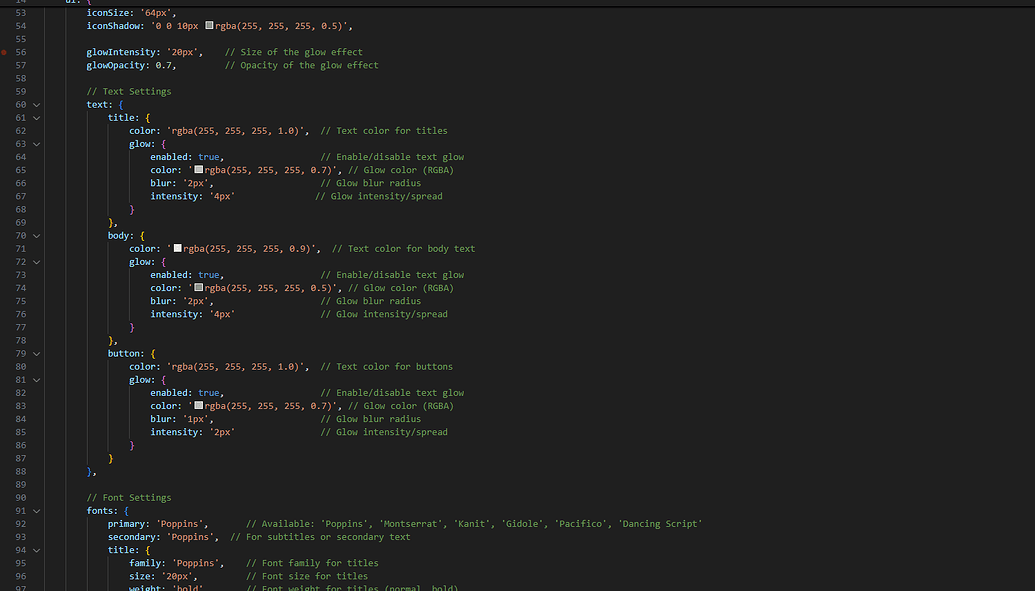Image resolution: width=1035 pixels, height=591 pixels.
Task: Collapse the text block at line 60
Action: point(37,105)
